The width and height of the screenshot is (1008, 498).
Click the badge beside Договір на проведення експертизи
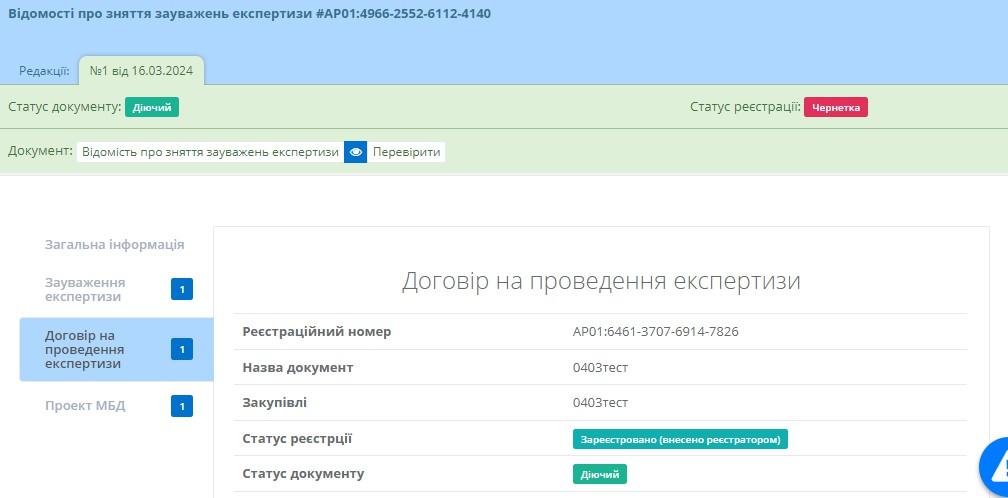click(x=182, y=349)
